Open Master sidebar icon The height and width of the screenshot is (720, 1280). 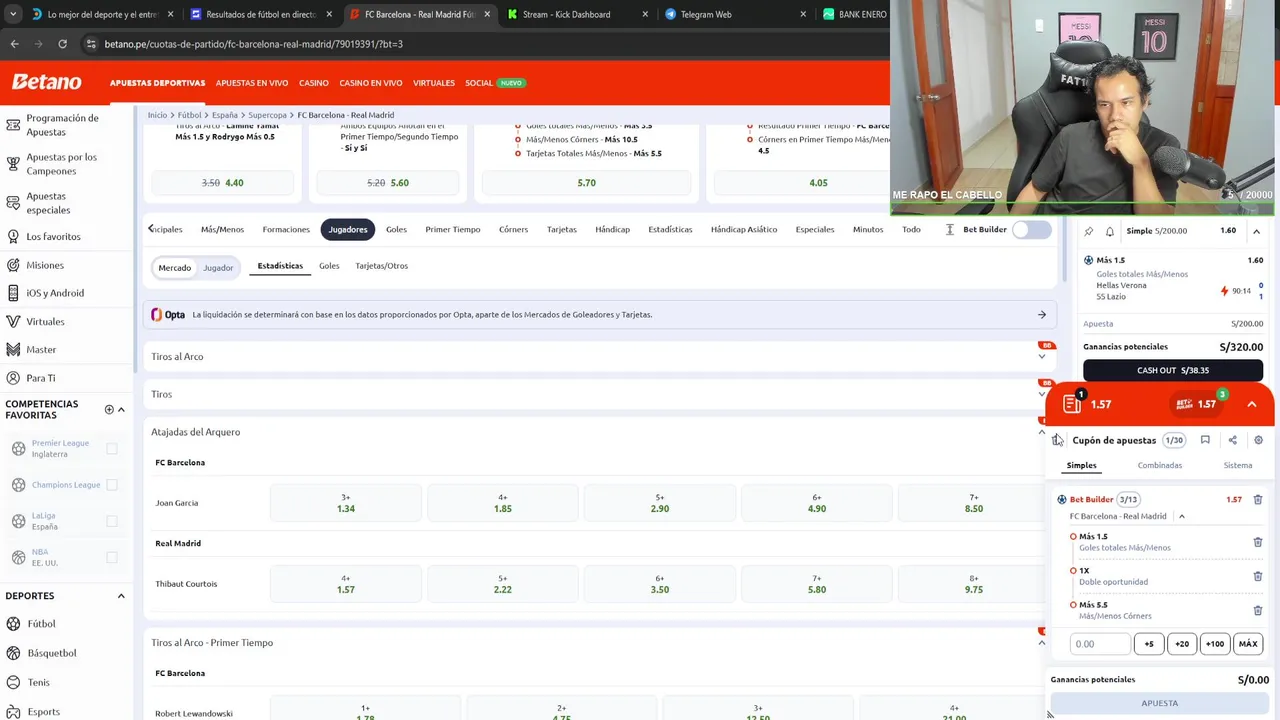tap(13, 350)
